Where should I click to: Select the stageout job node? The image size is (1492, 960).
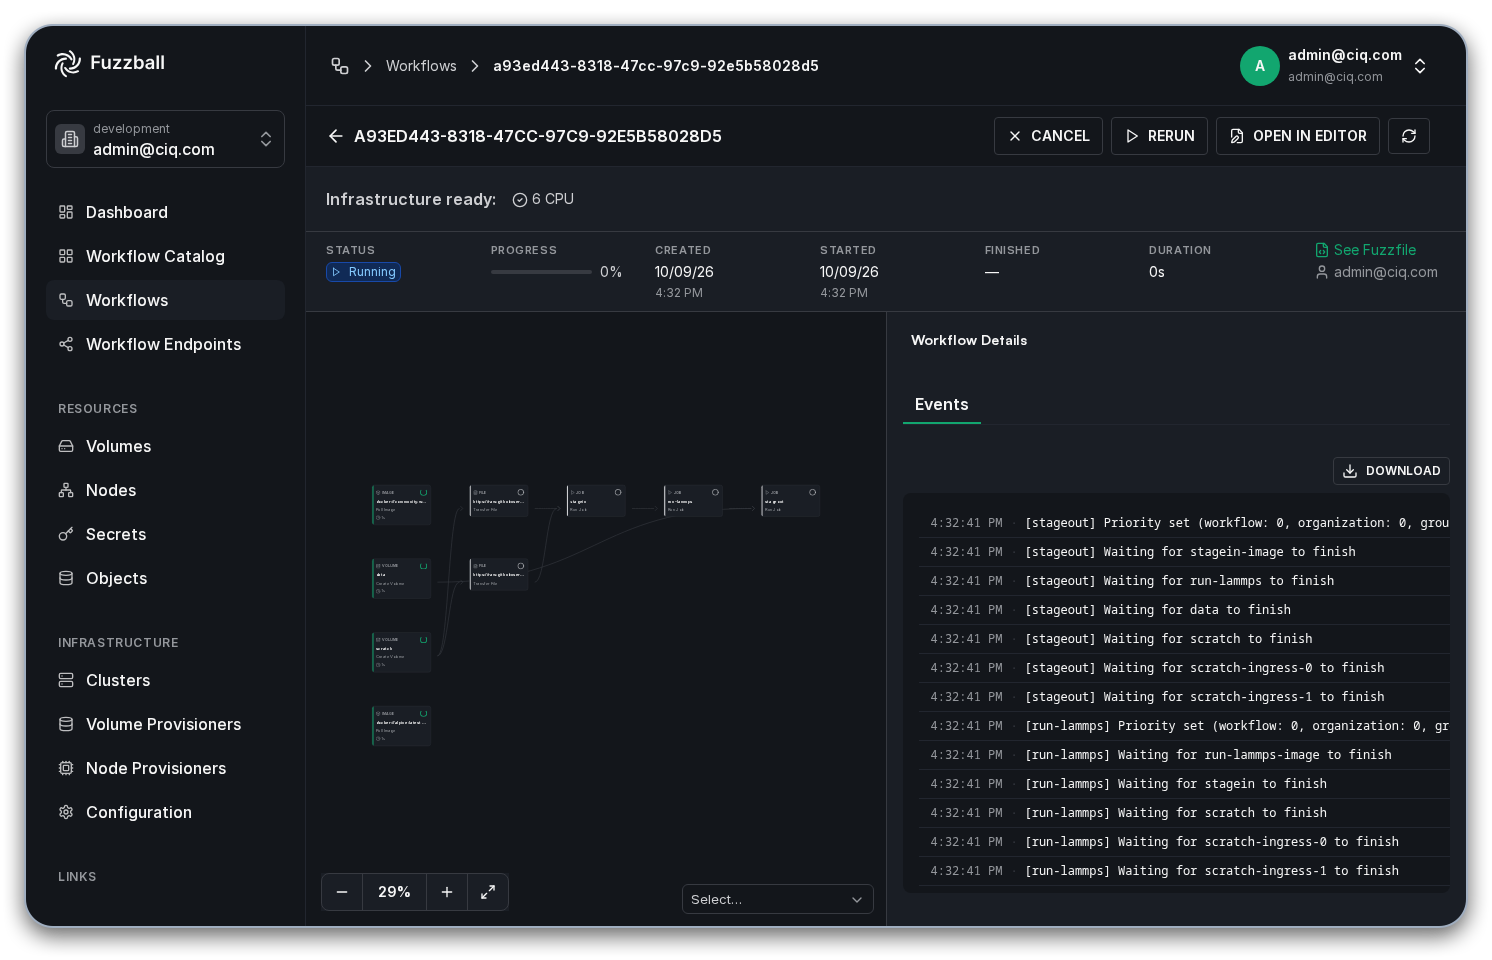coord(790,500)
